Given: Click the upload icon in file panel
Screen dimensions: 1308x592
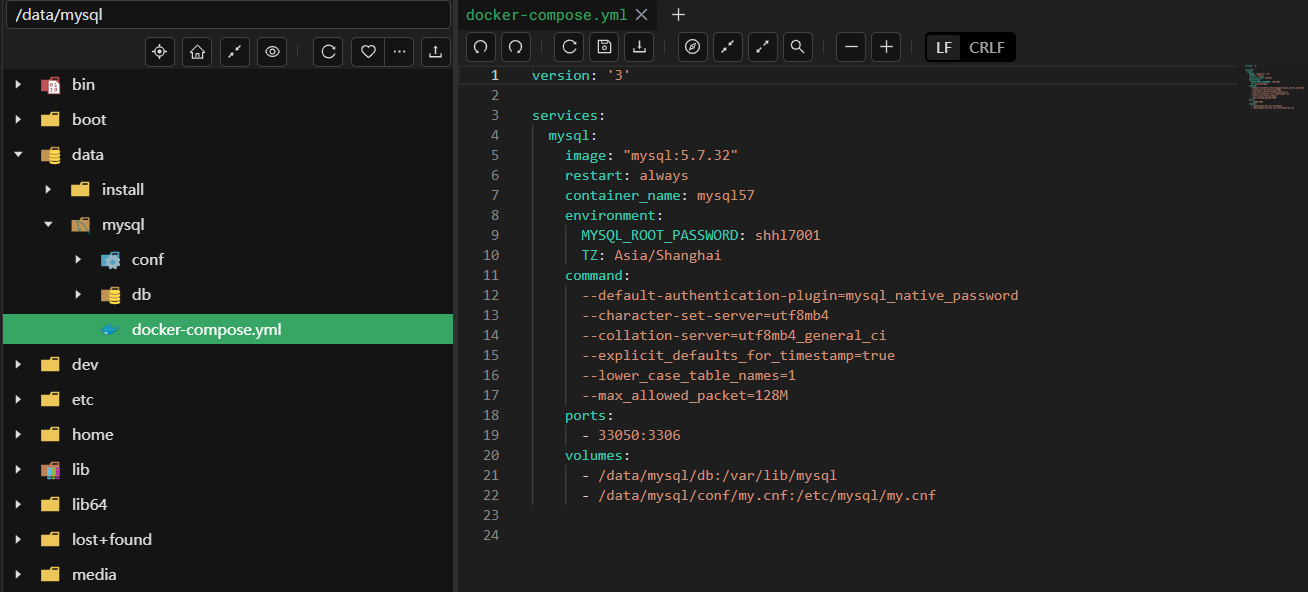Looking at the screenshot, I should [435, 52].
